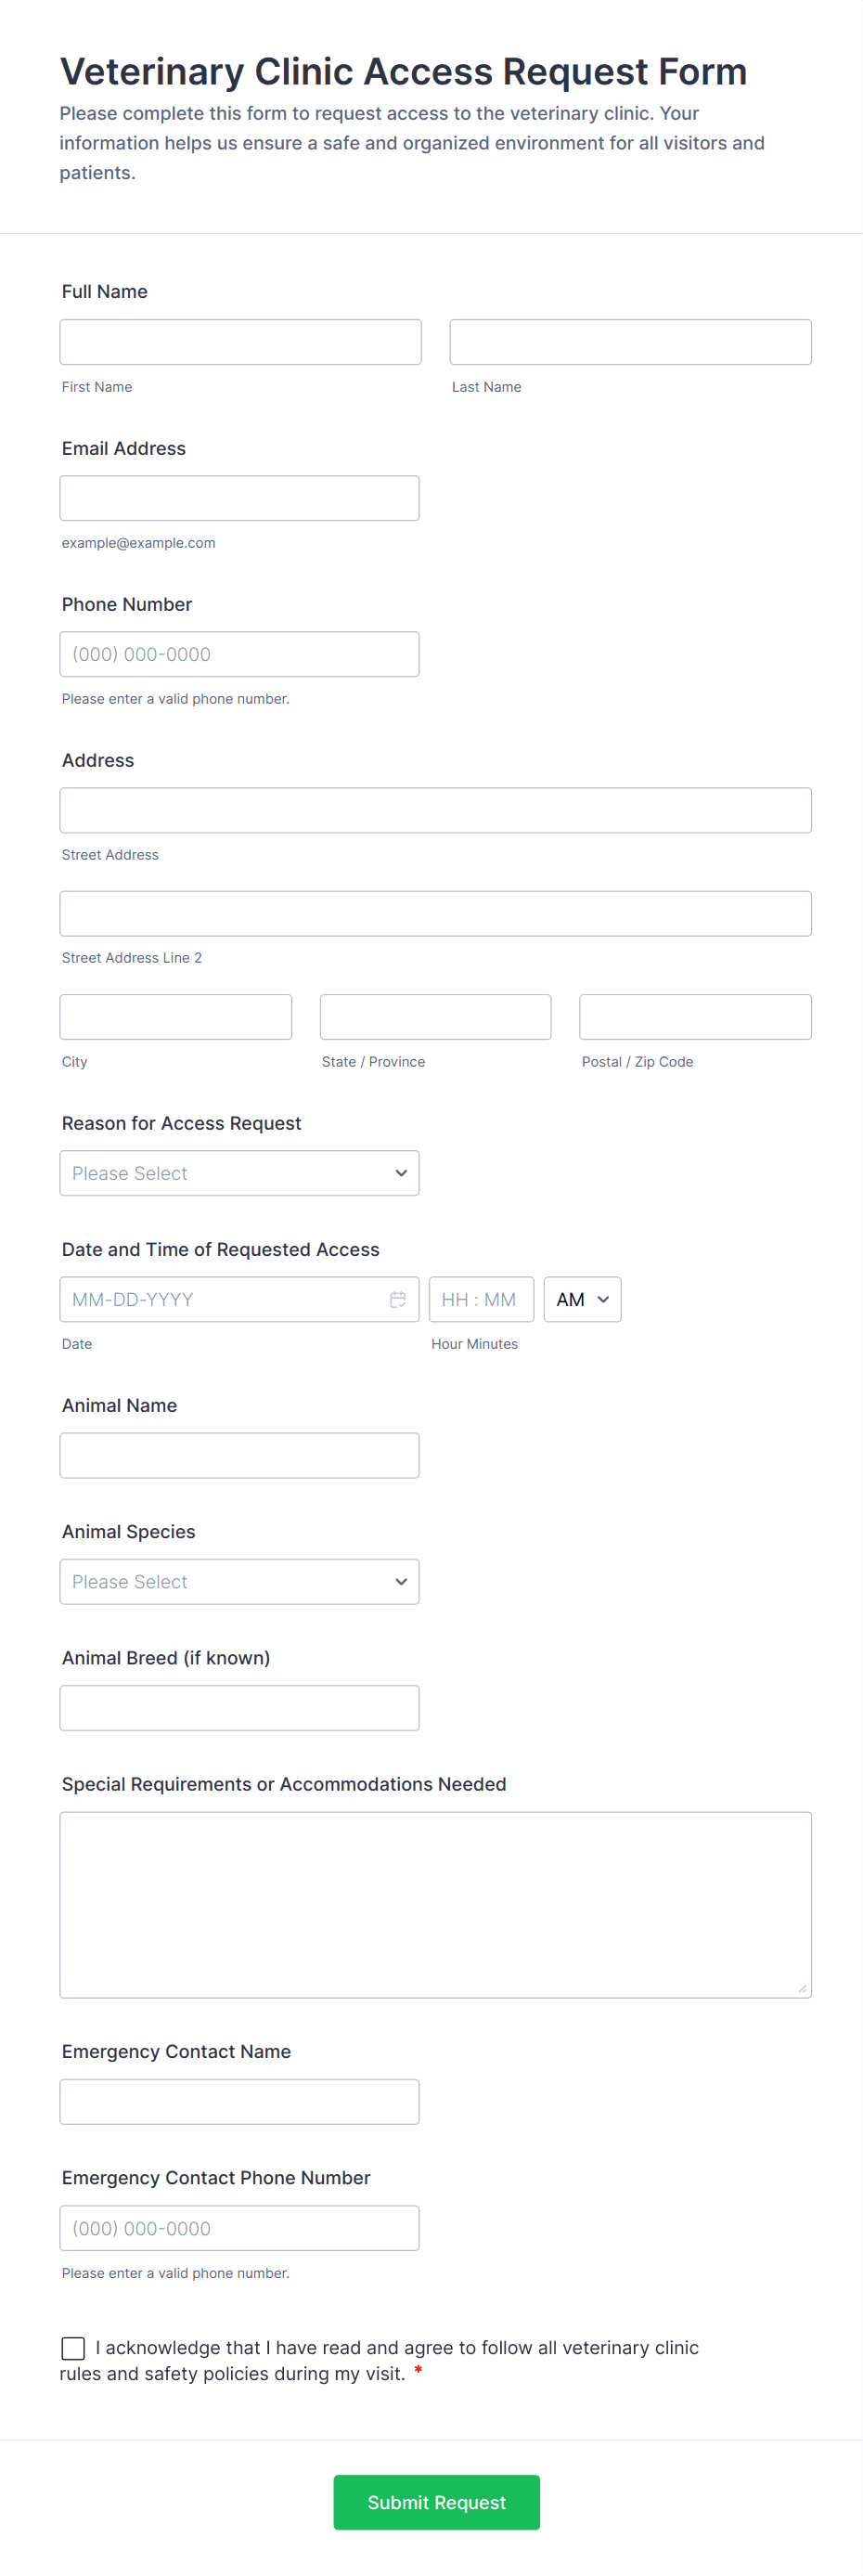Open the AM/PM selector

coord(582,1299)
